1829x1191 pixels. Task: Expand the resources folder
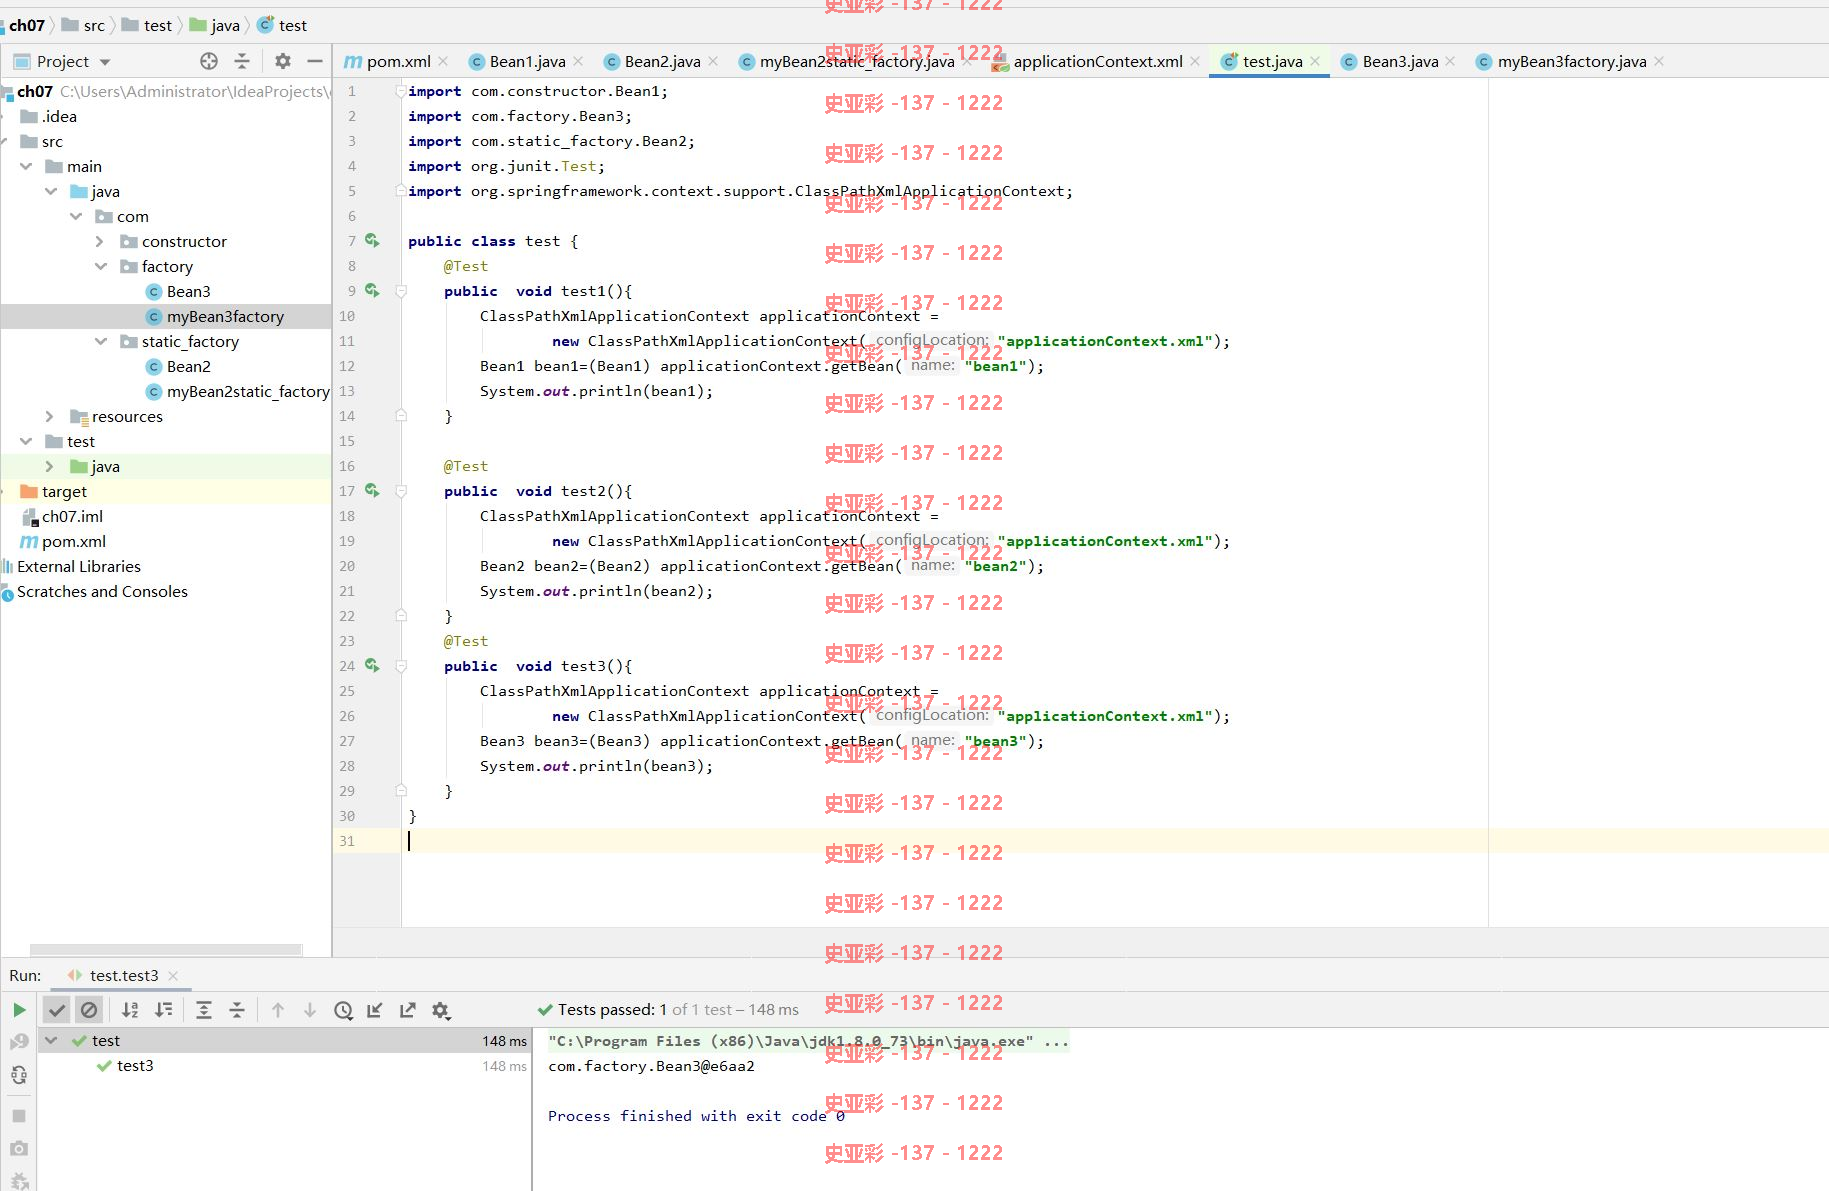pos(50,416)
